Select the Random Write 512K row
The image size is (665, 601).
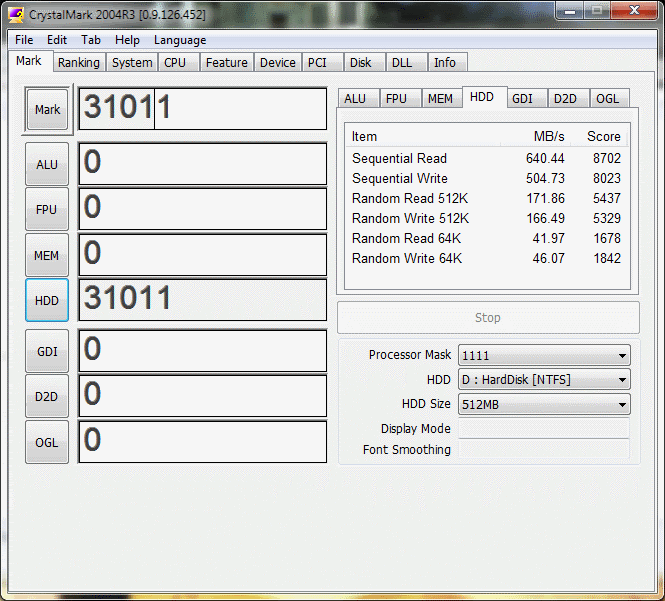tap(487, 218)
